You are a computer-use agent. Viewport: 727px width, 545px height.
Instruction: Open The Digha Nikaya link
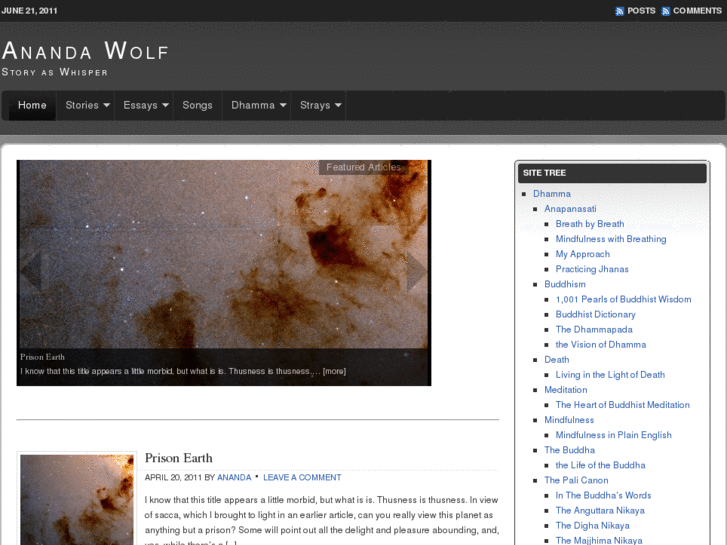[593, 526]
